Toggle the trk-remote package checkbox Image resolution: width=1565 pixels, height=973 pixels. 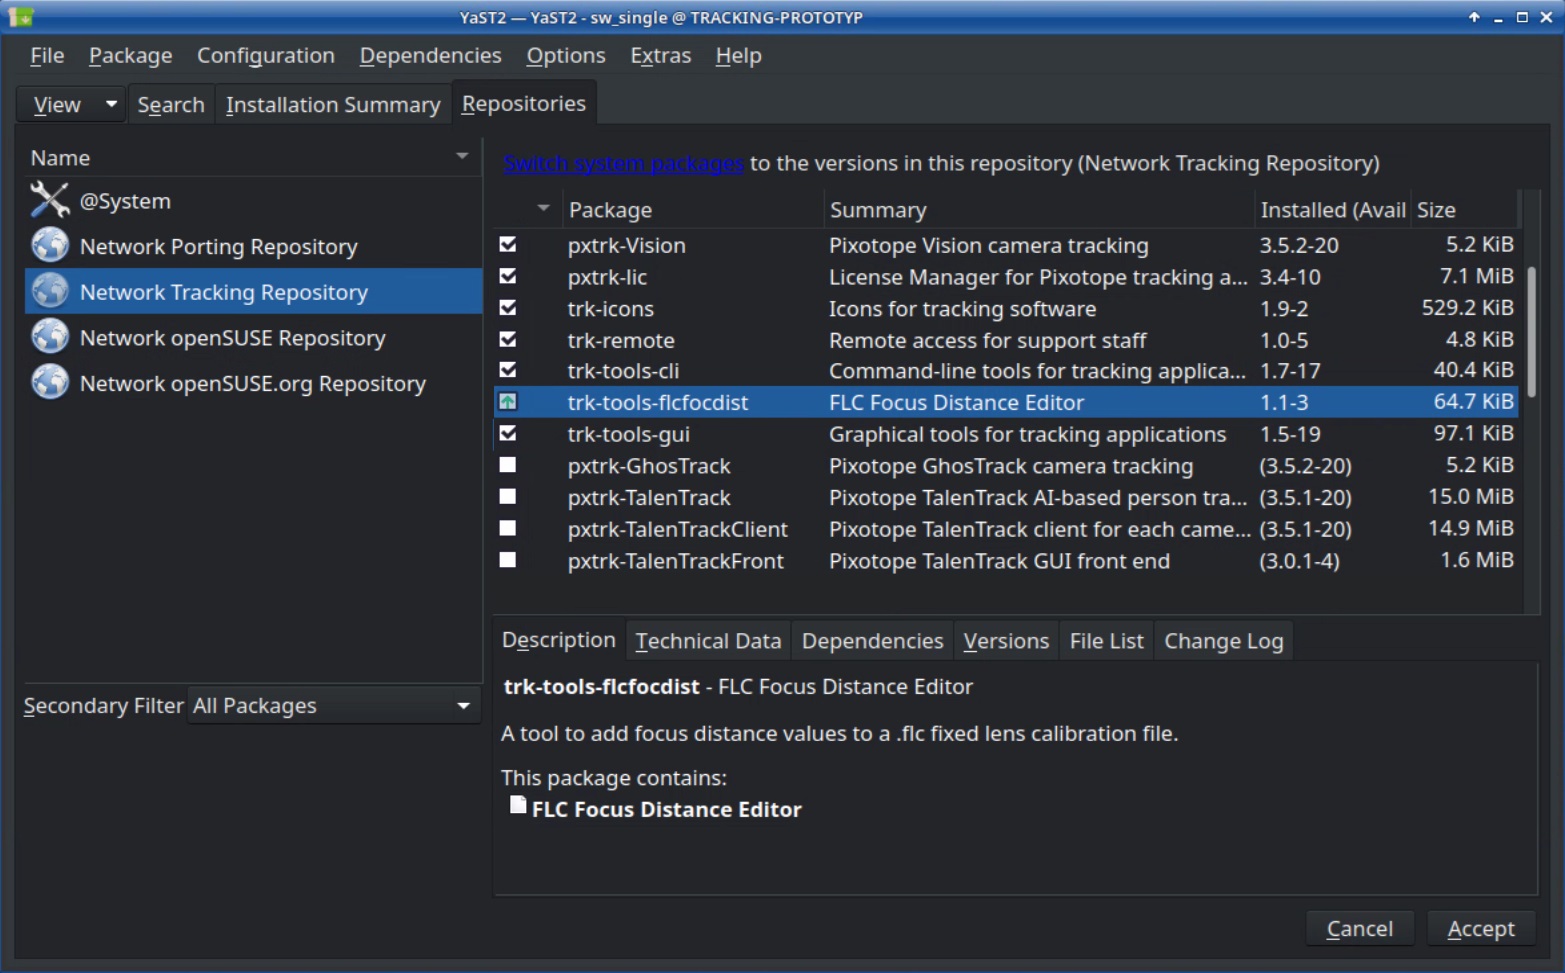[x=508, y=340]
